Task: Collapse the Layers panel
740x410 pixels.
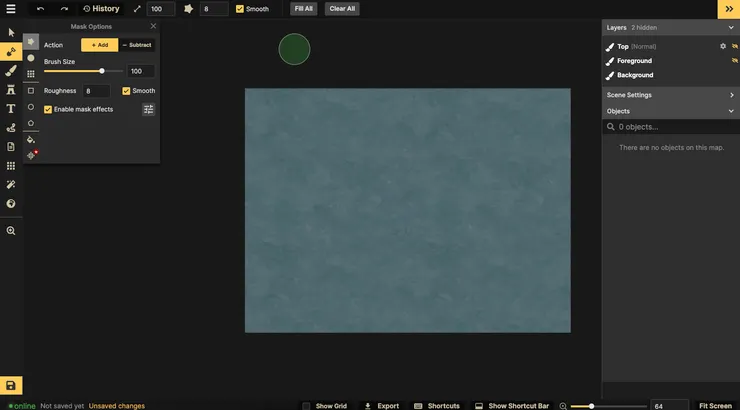Action: point(731,28)
